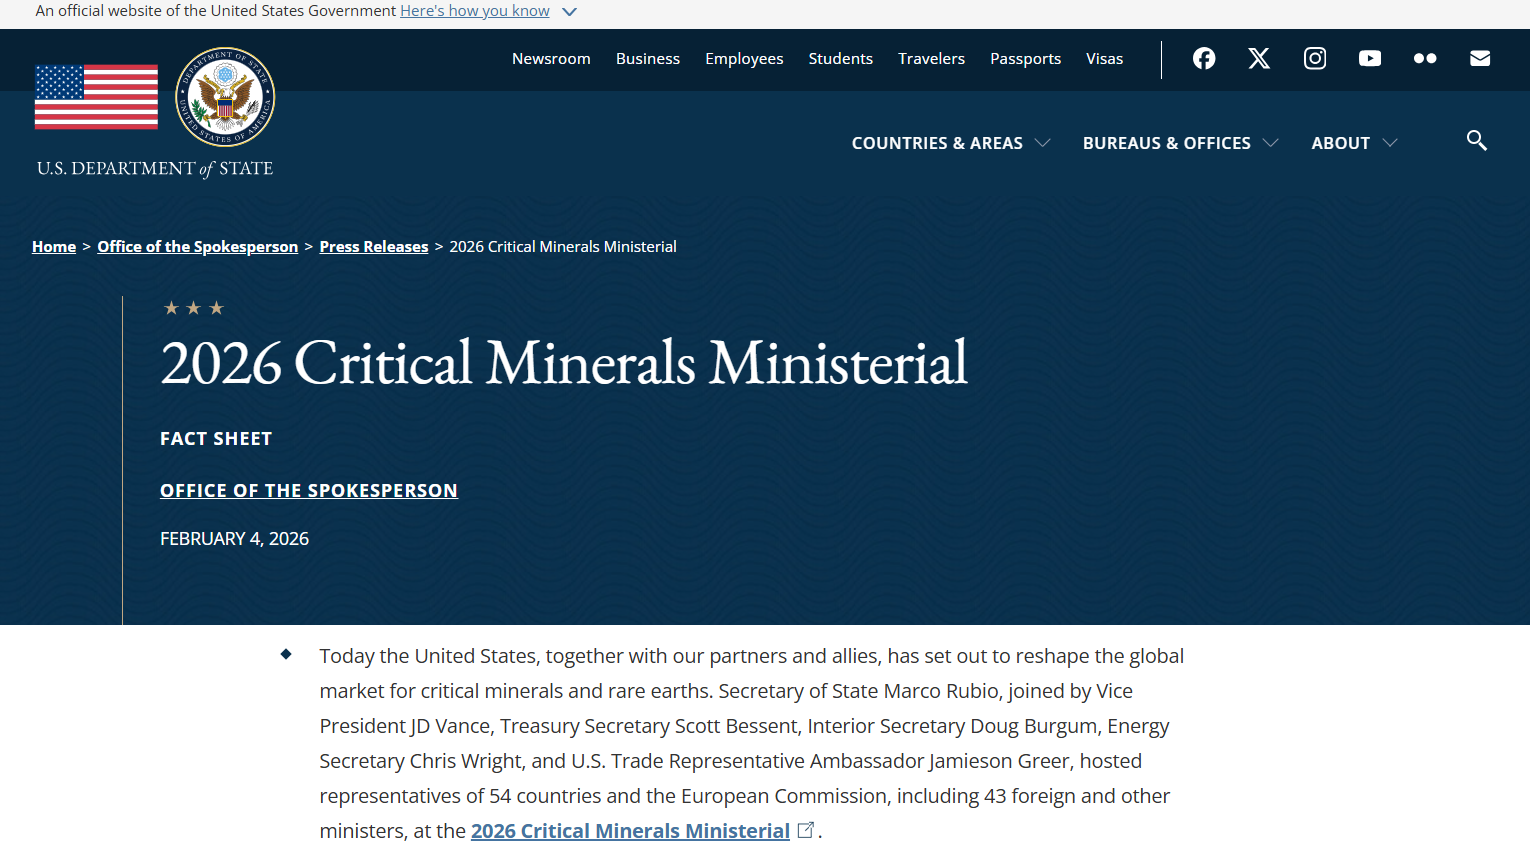Open the Office of the Spokesperson heading link
Viewport: 1530px width, 845px height.
309,491
